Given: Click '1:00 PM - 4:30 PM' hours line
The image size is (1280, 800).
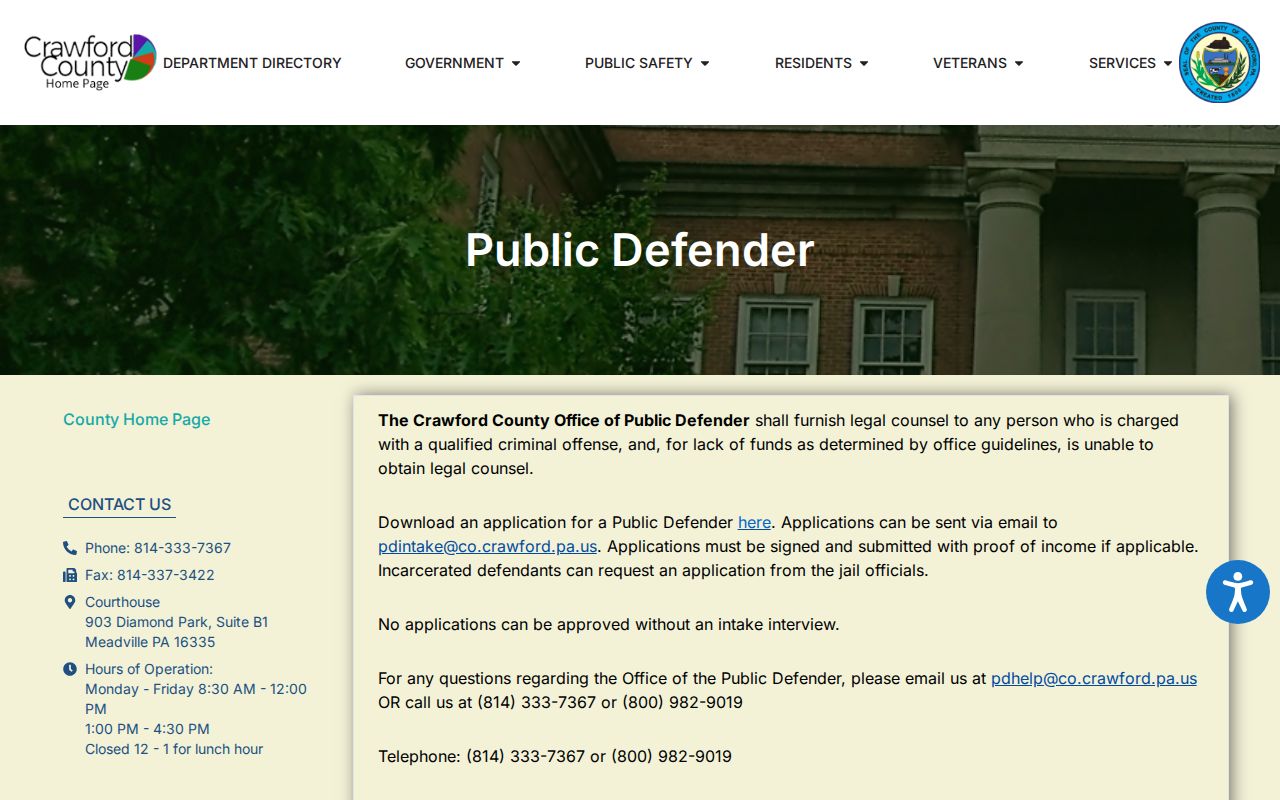Looking at the screenshot, I should [x=147, y=729].
